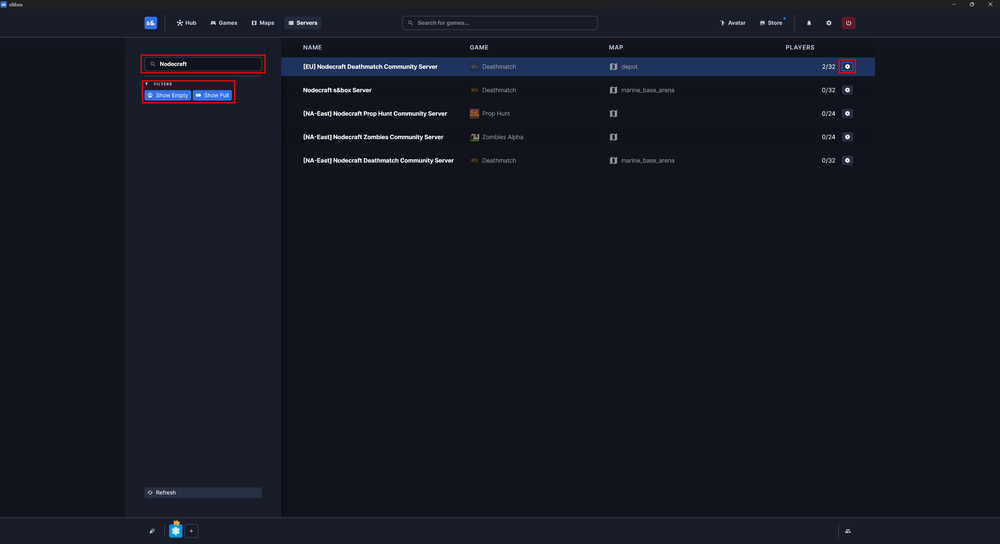Select Nodecraft s&box Server row

(x=578, y=90)
